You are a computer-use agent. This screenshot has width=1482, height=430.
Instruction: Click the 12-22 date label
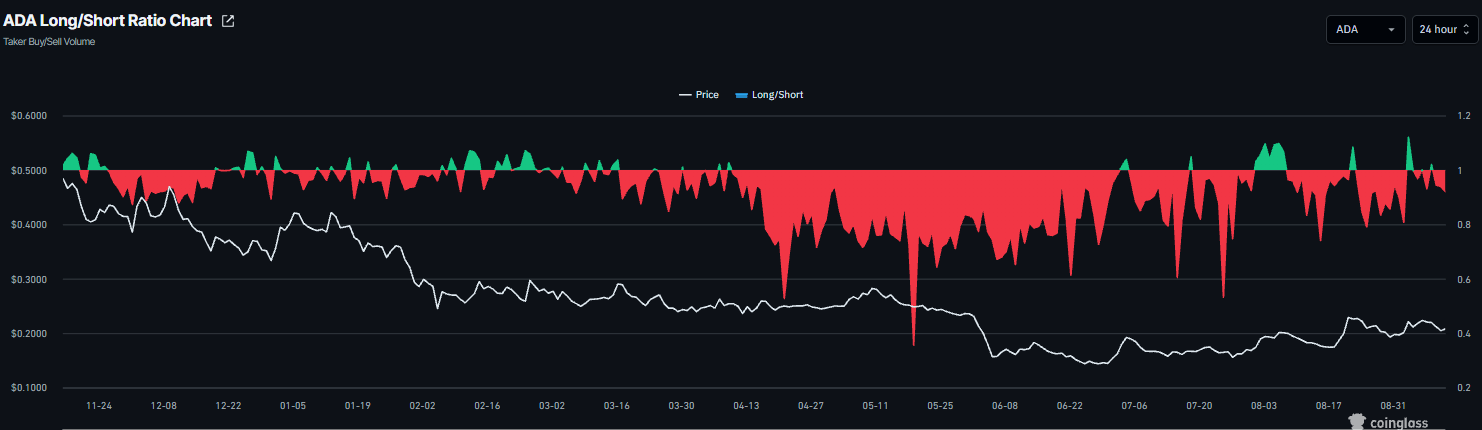click(228, 407)
